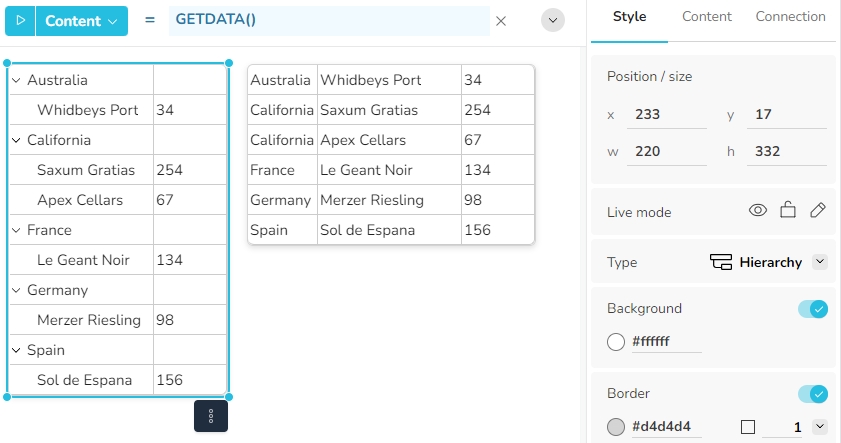Click the border color swatch #d4d4d4

click(616, 427)
